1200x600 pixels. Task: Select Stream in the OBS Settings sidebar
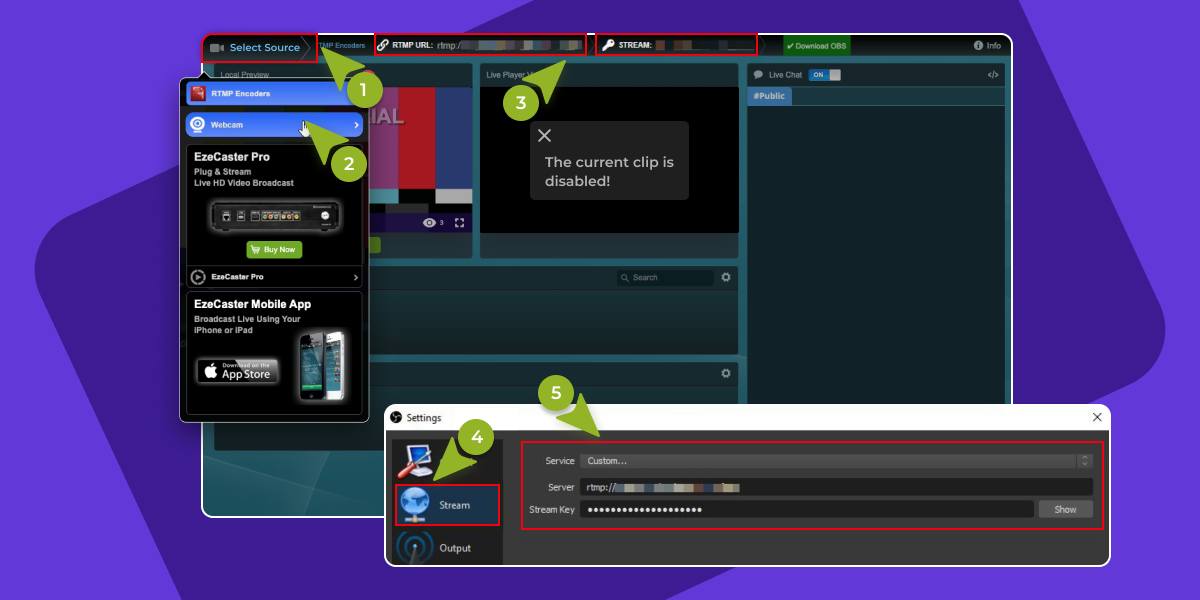coord(446,505)
